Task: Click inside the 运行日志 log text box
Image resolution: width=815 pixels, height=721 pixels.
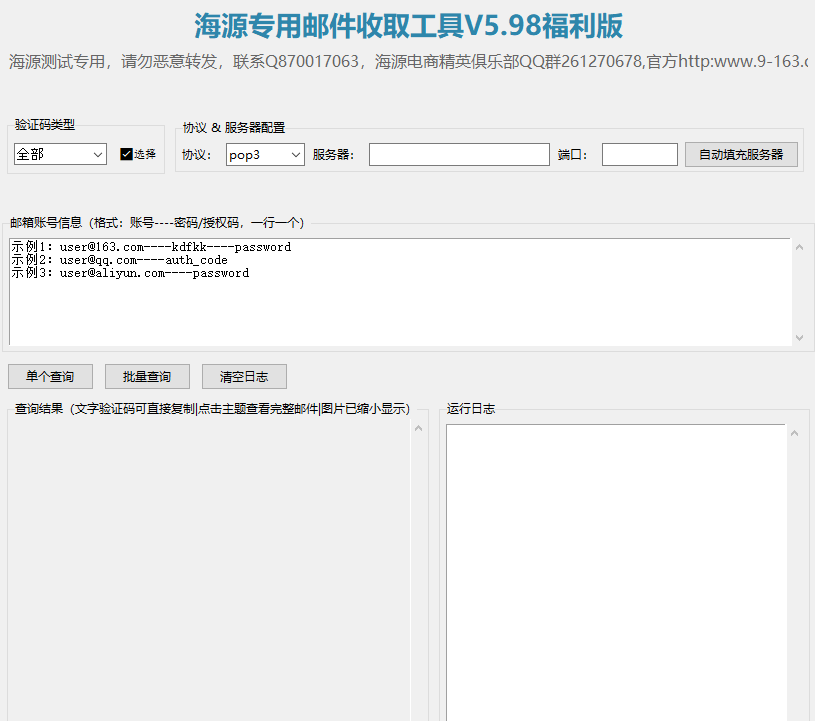Action: coord(615,570)
